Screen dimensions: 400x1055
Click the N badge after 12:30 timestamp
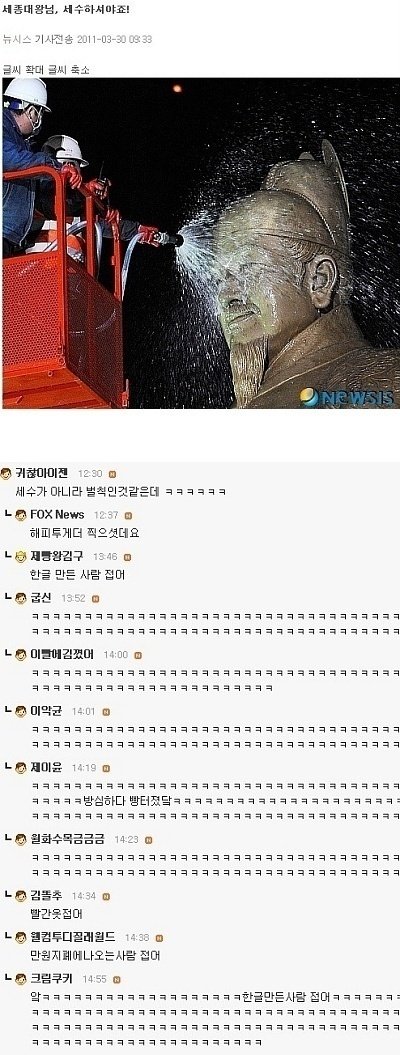tap(112, 474)
